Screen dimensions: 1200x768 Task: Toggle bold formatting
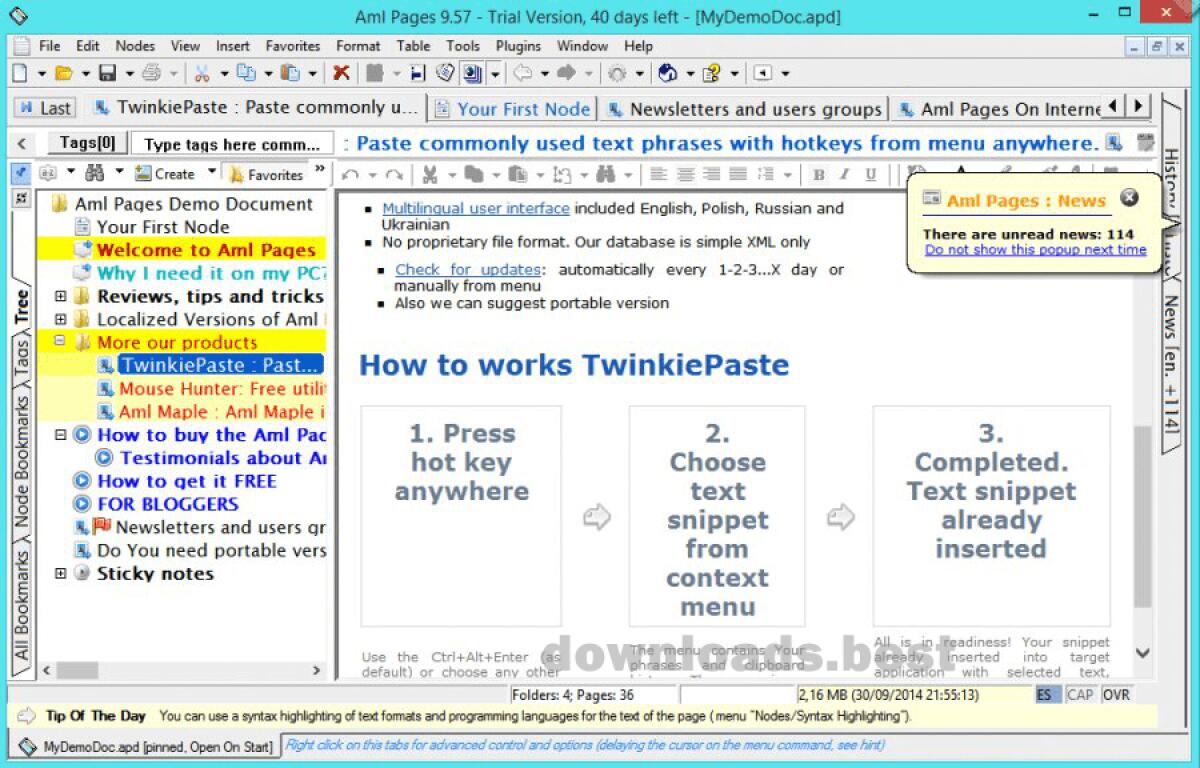tap(819, 173)
